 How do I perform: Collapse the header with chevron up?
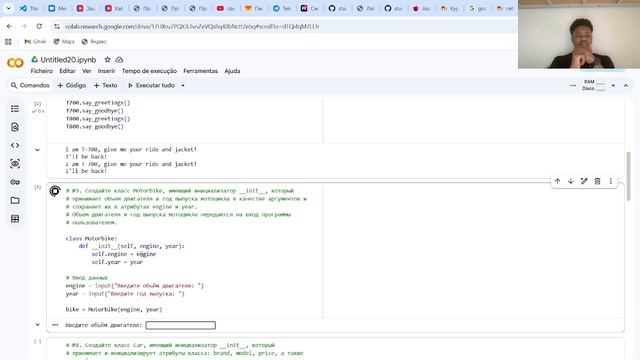point(626,86)
